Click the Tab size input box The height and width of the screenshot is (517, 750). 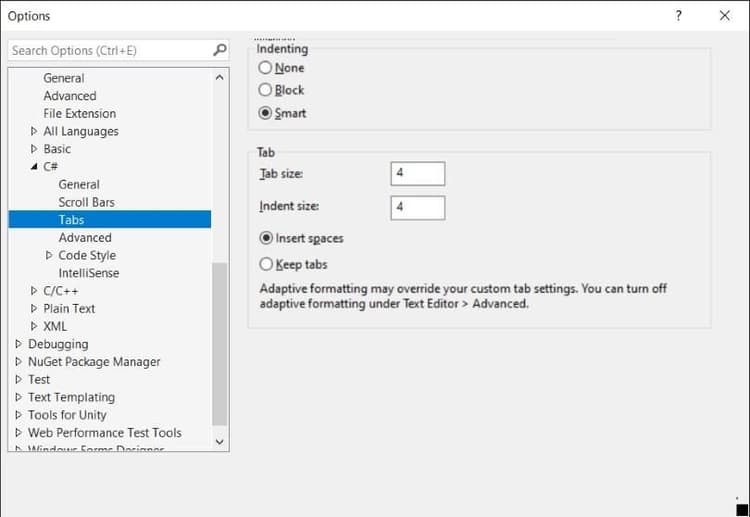418,174
